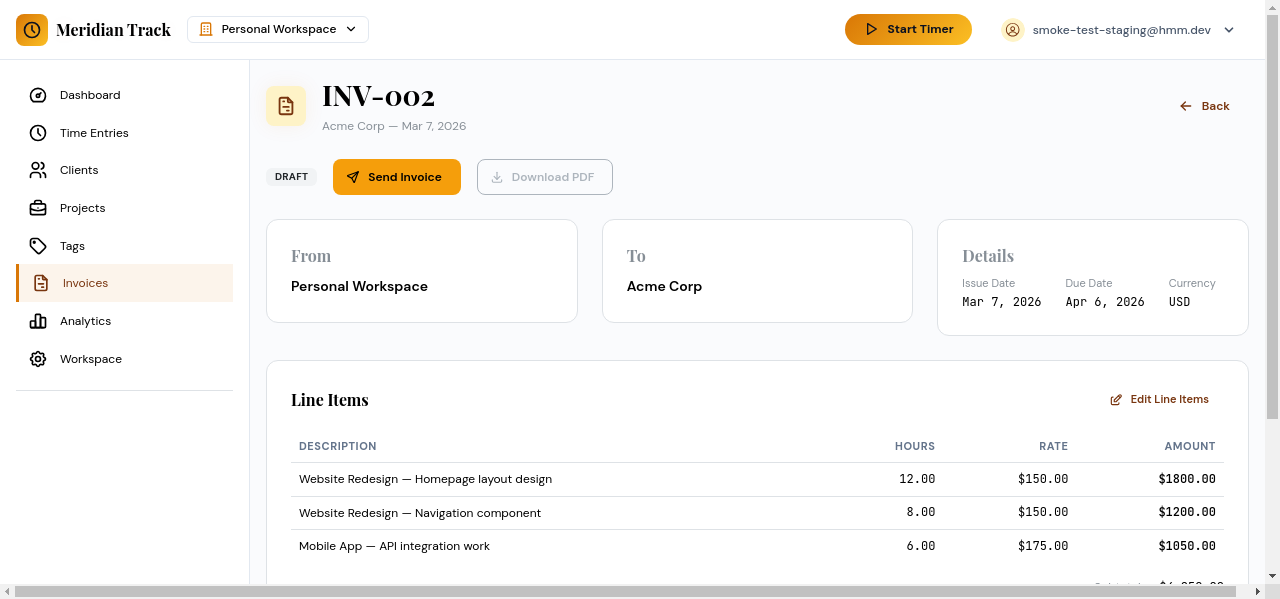Click the invoice document icon beside INV-002
1280x599 pixels.
(x=286, y=106)
